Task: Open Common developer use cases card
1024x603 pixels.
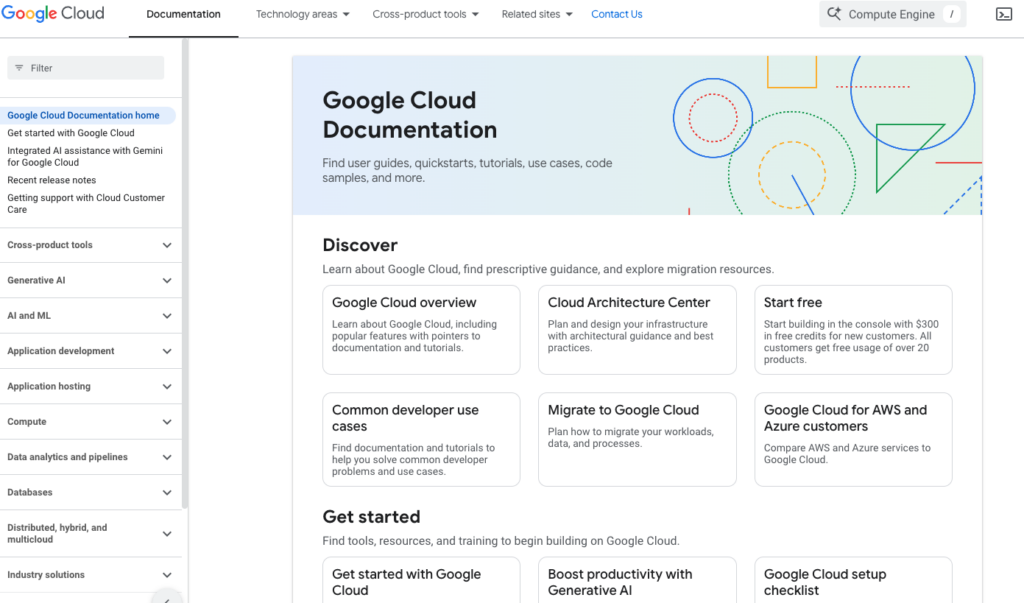Action: 421,440
